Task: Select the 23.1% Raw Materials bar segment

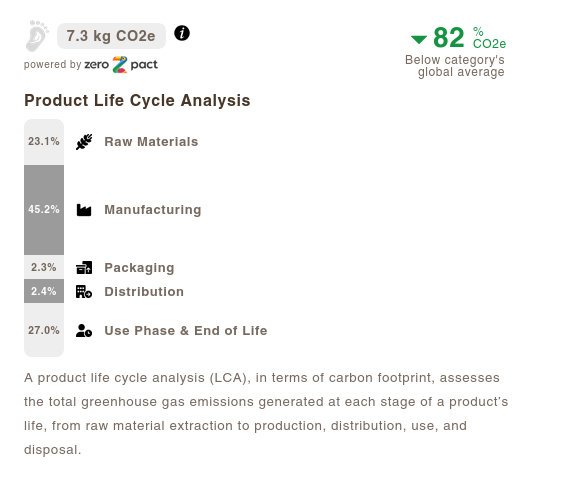Action: pos(44,142)
